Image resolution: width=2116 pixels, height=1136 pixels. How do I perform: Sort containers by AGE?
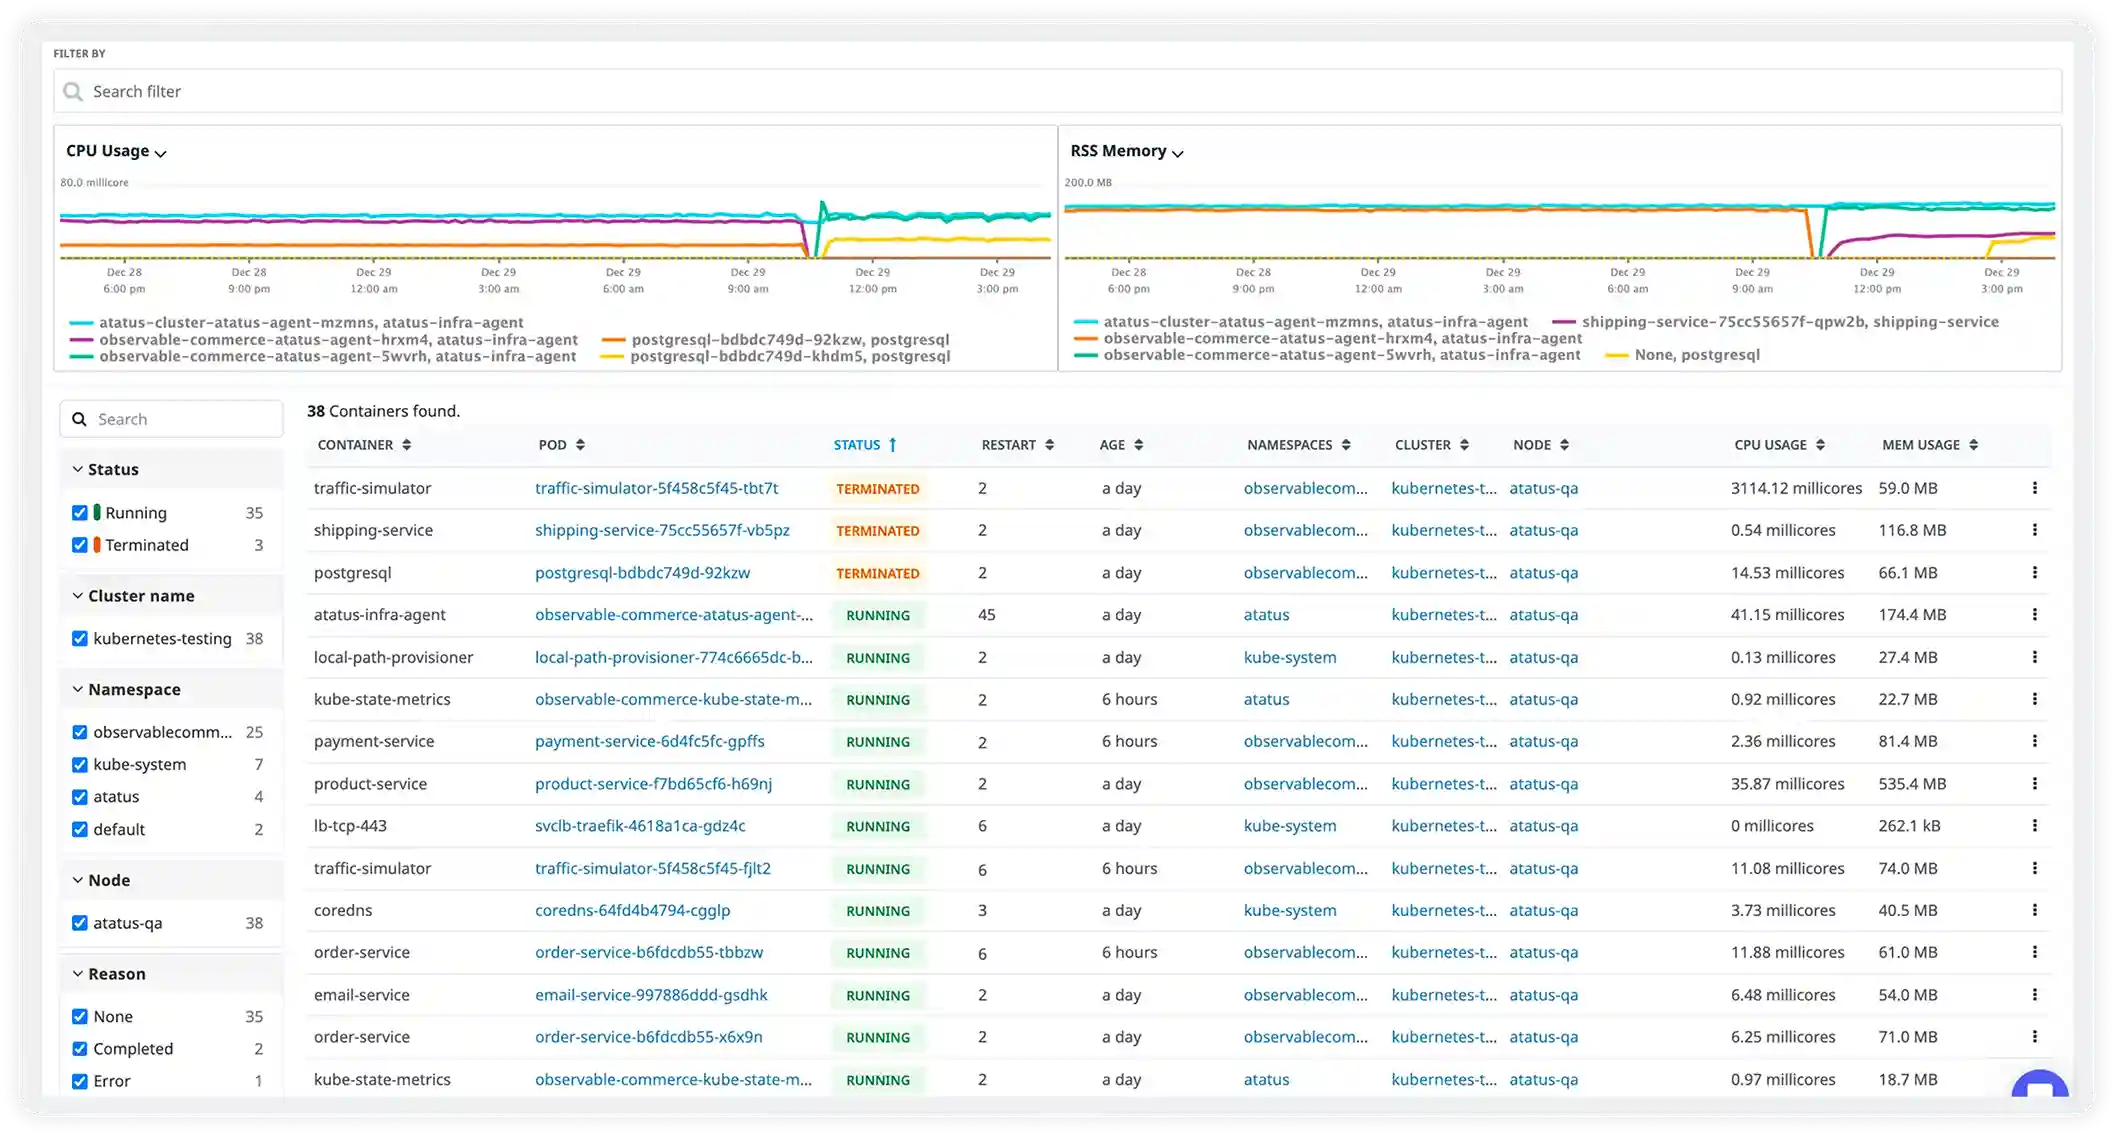pyautogui.click(x=1138, y=445)
